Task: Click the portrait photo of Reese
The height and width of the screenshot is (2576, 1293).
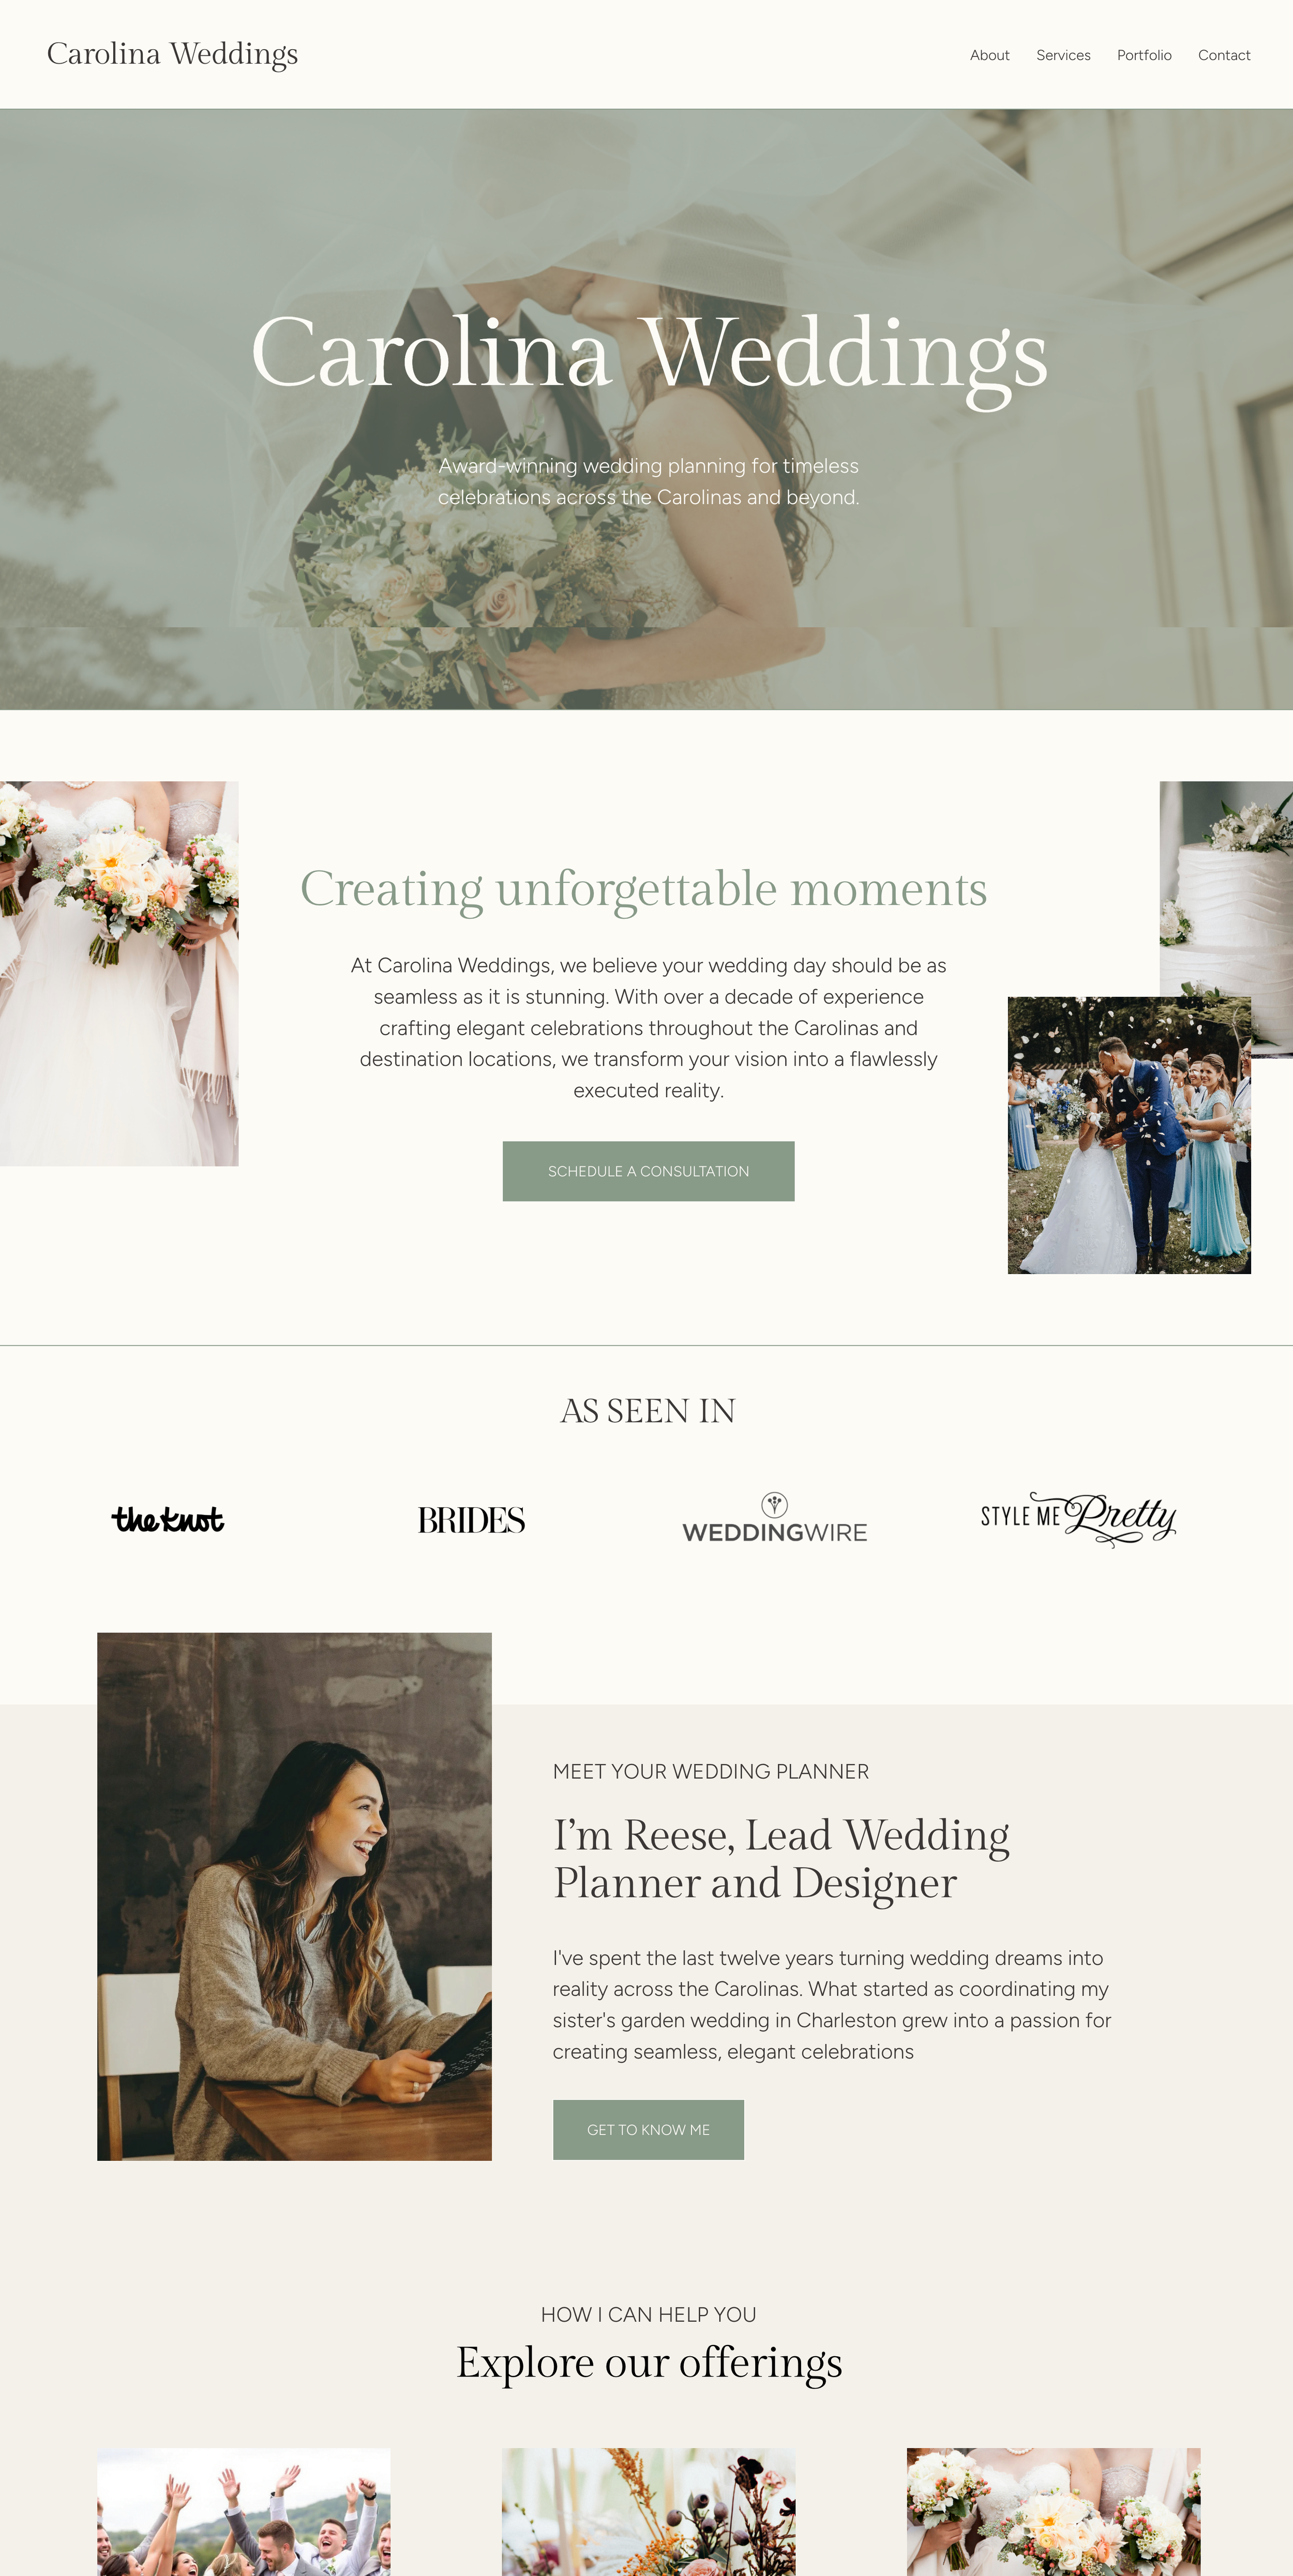Action: [x=294, y=1896]
